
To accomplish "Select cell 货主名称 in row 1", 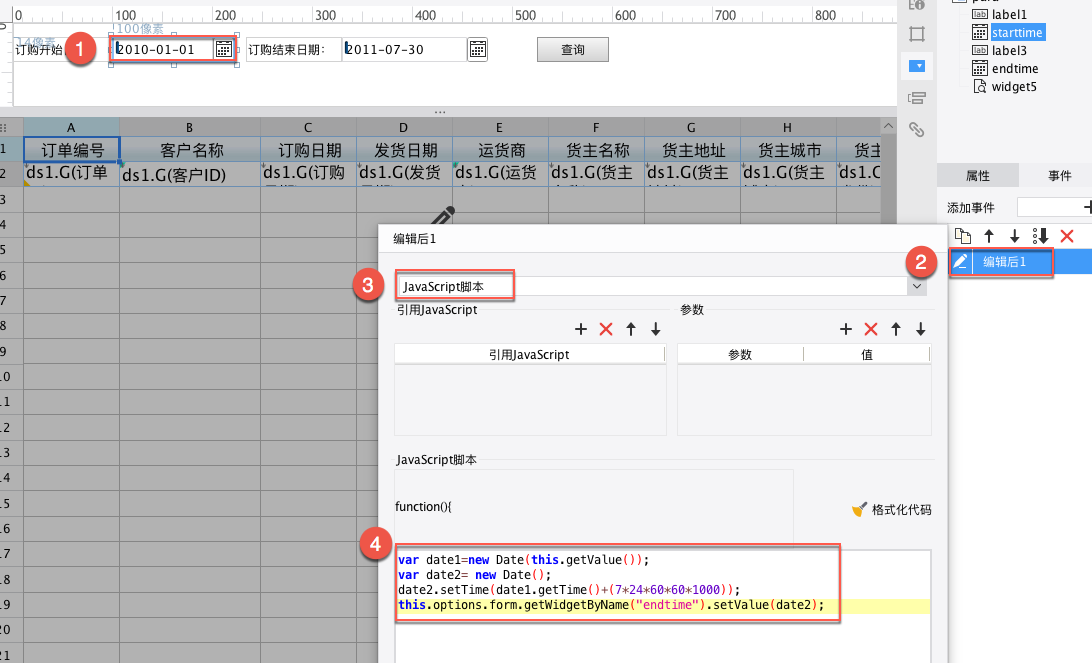I will (597, 150).
